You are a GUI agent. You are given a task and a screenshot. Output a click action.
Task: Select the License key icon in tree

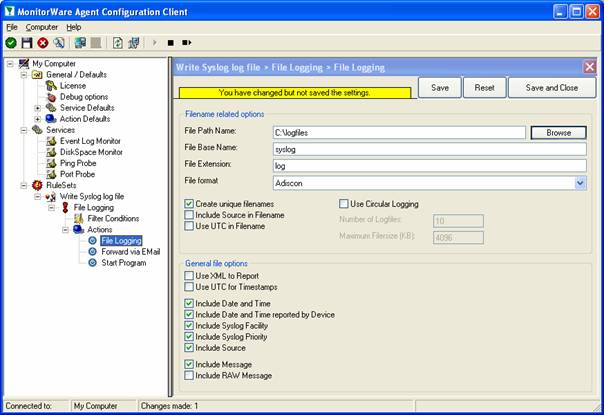point(51,86)
